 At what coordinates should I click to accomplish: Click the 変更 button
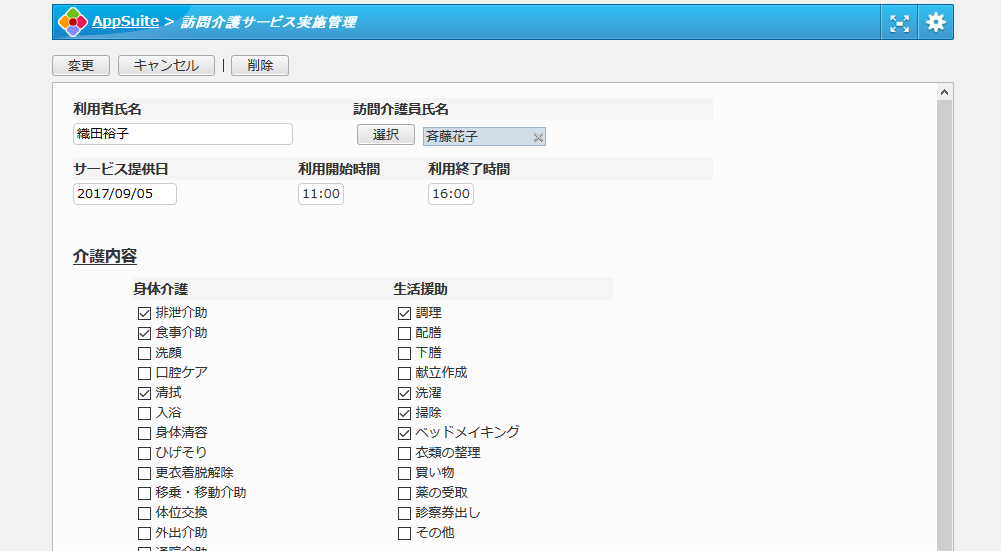(81, 66)
